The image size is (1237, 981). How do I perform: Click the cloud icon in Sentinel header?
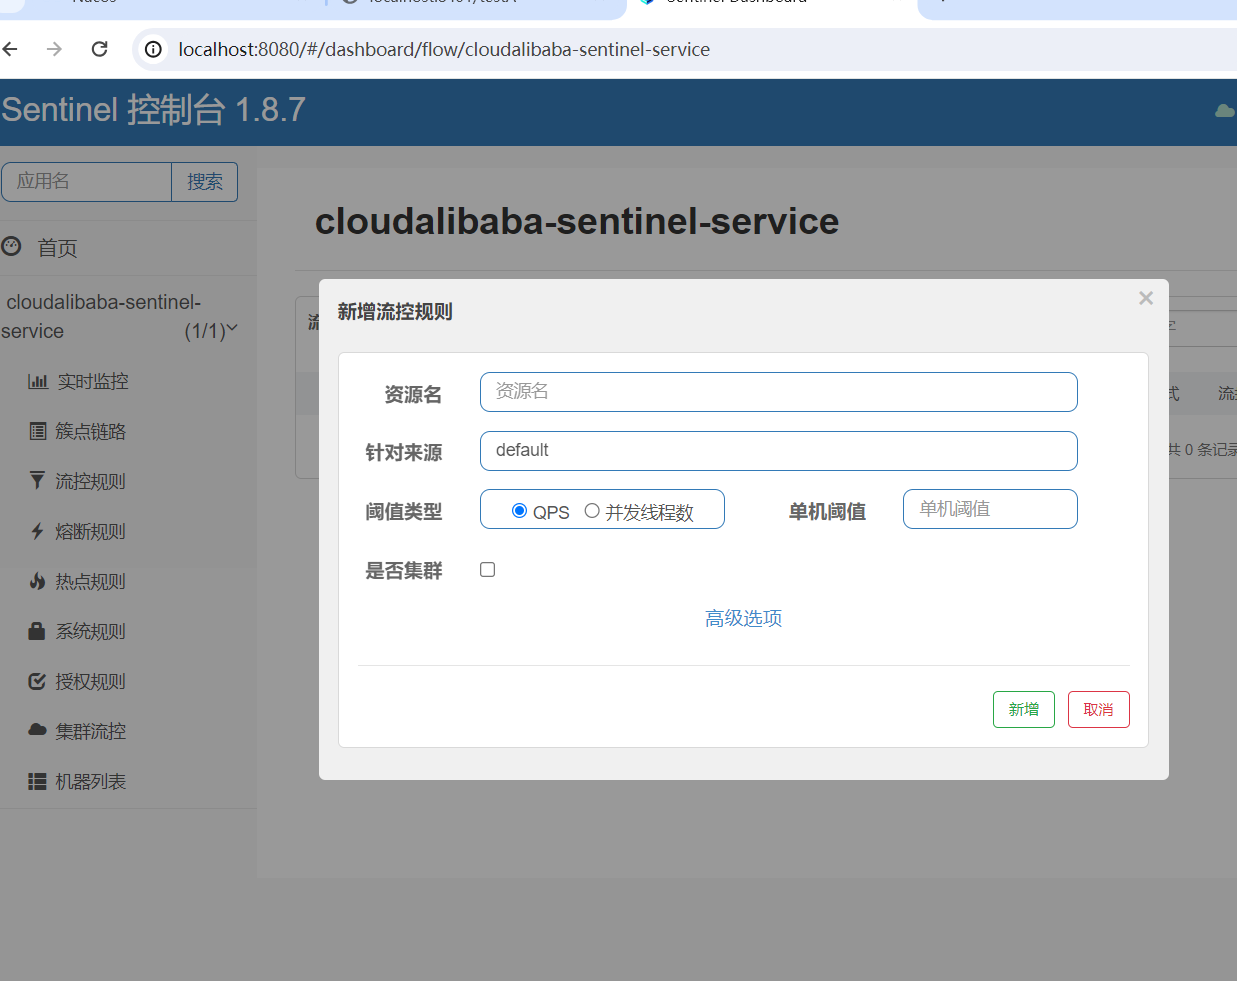pyautogui.click(x=1224, y=111)
